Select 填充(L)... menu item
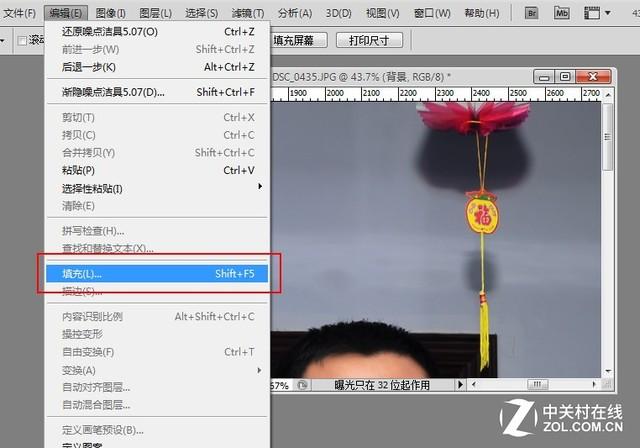The width and height of the screenshot is (640, 448). [x=158, y=273]
